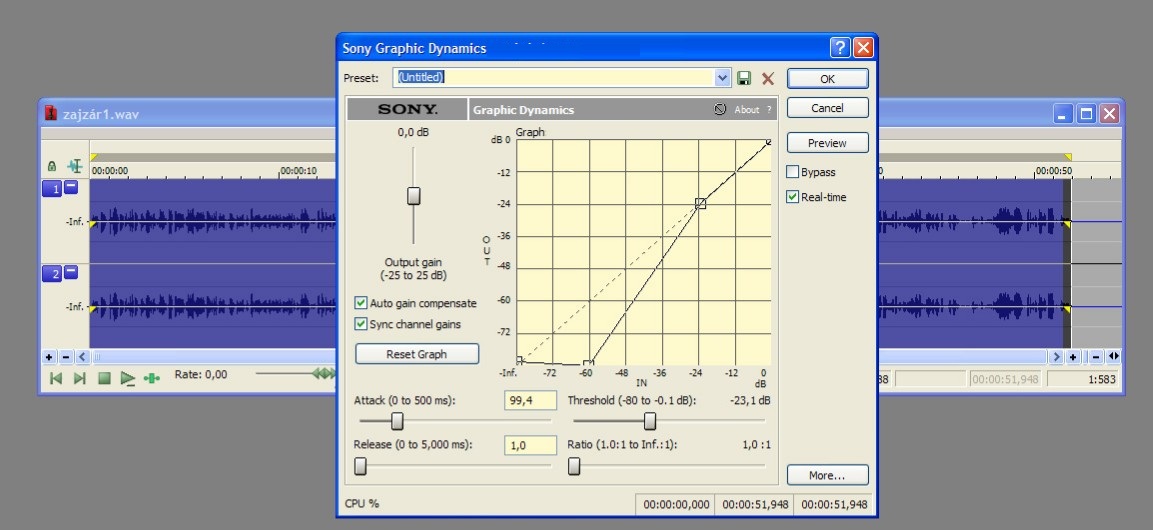Click Go to End transport button in zajzár1.wav

[79, 379]
